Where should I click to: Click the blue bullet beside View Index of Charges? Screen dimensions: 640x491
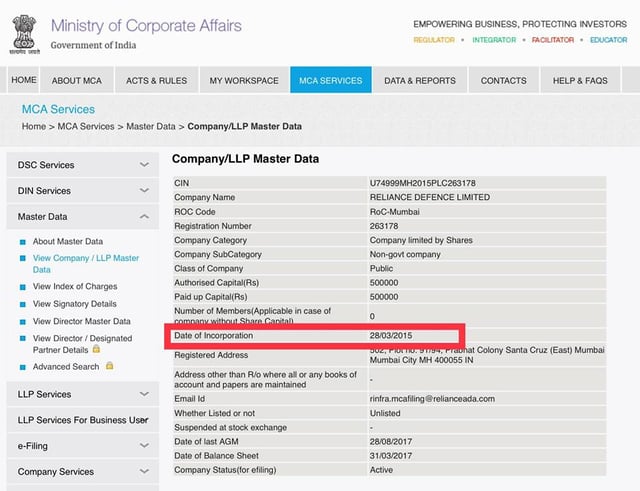point(23,287)
